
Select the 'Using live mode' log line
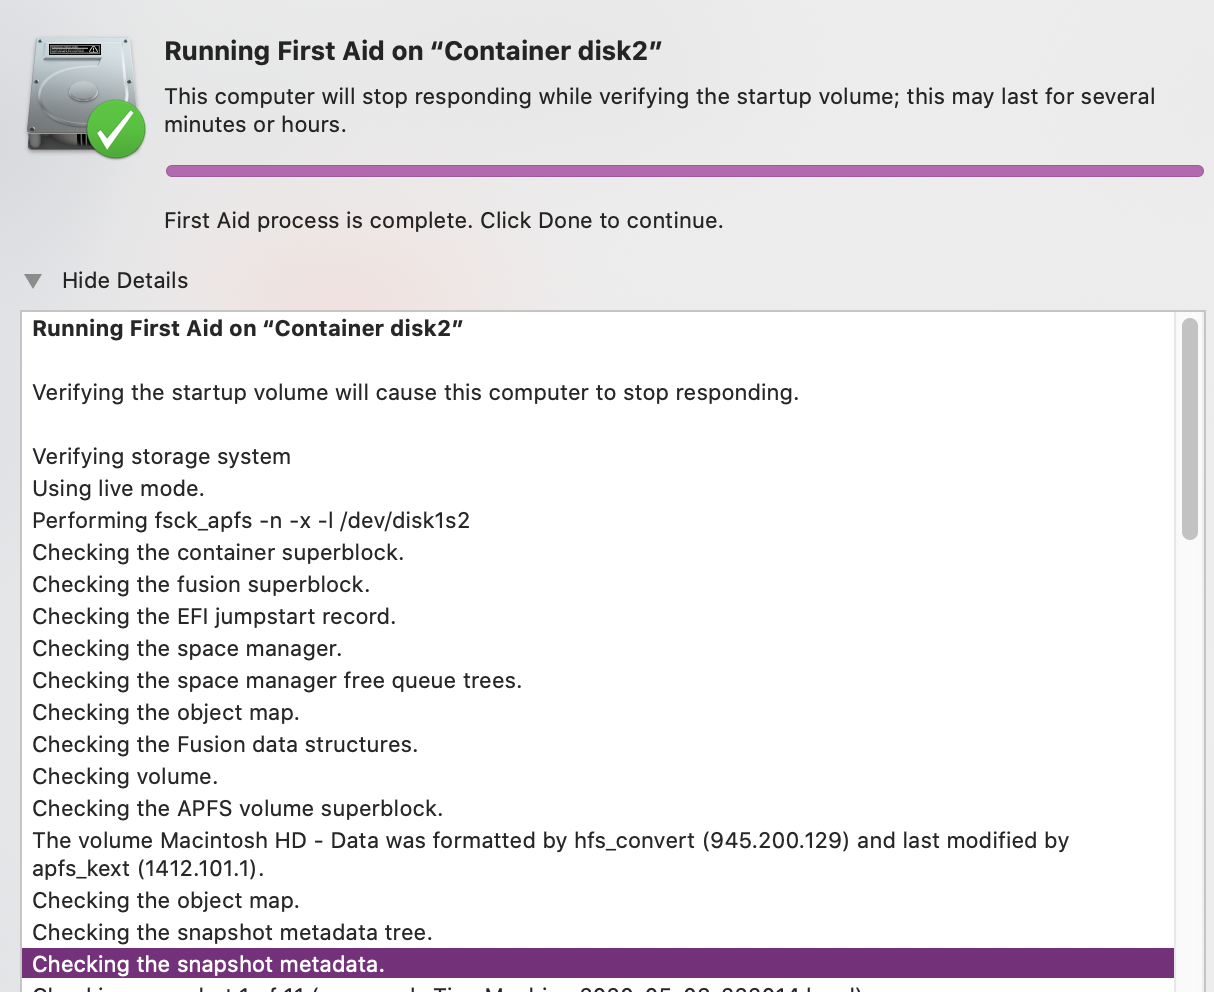coord(118,489)
